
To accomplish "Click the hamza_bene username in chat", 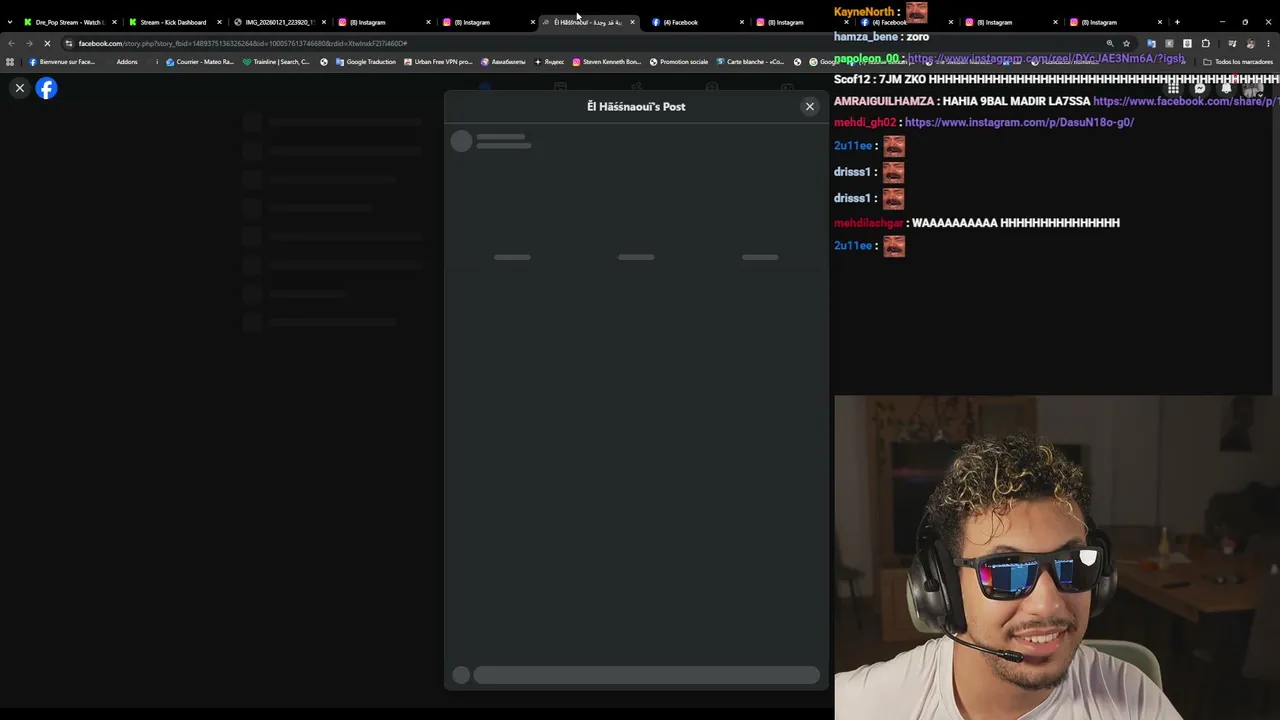I will 866,37.
